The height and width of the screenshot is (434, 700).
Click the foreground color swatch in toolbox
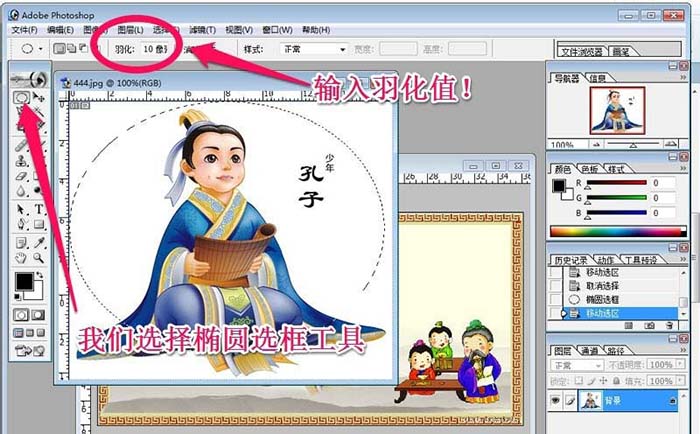click(24, 281)
